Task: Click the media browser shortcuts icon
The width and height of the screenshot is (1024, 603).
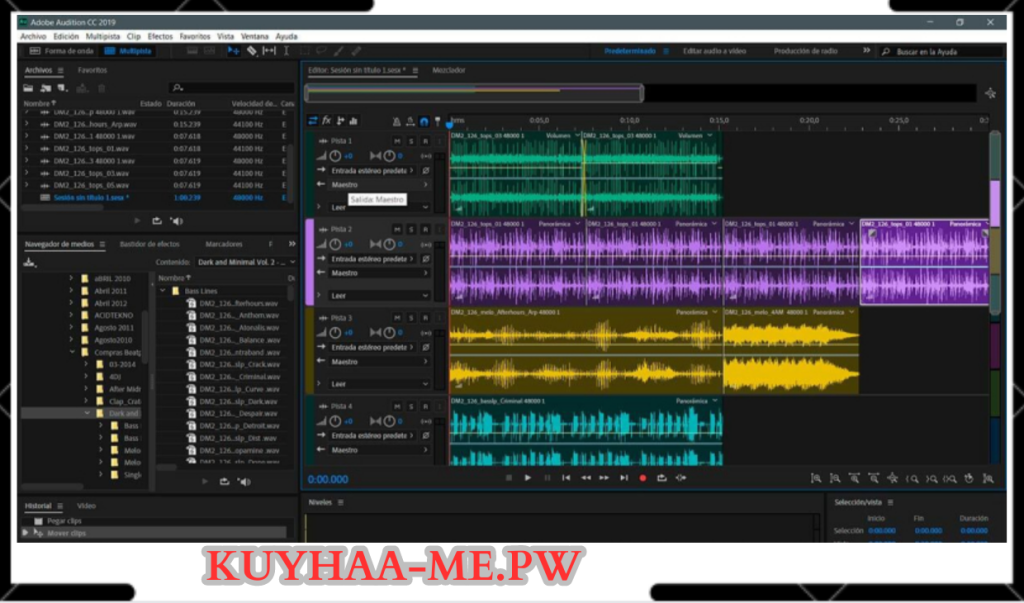Action: (x=29, y=263)
